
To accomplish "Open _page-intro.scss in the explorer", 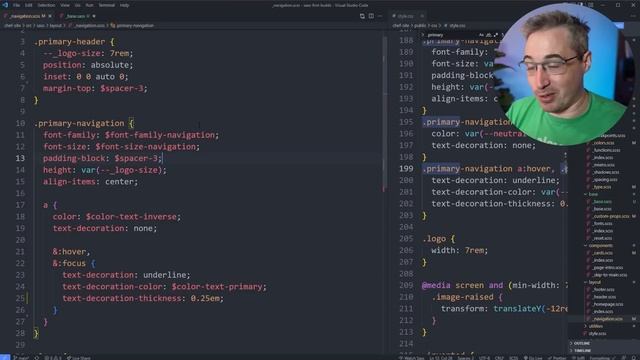I will click(608, 268).
